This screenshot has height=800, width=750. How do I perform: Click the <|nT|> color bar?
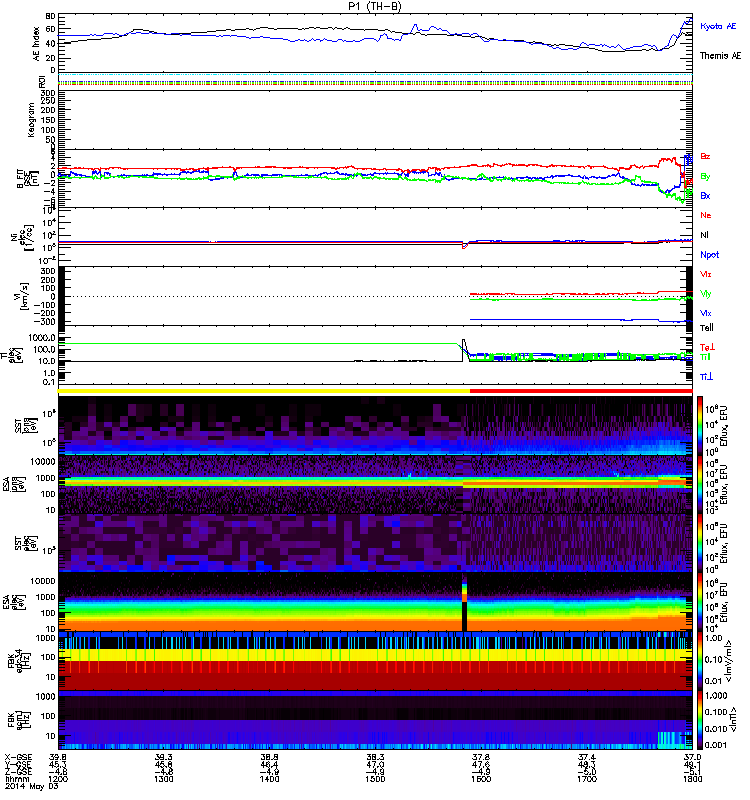pos(700,720)
